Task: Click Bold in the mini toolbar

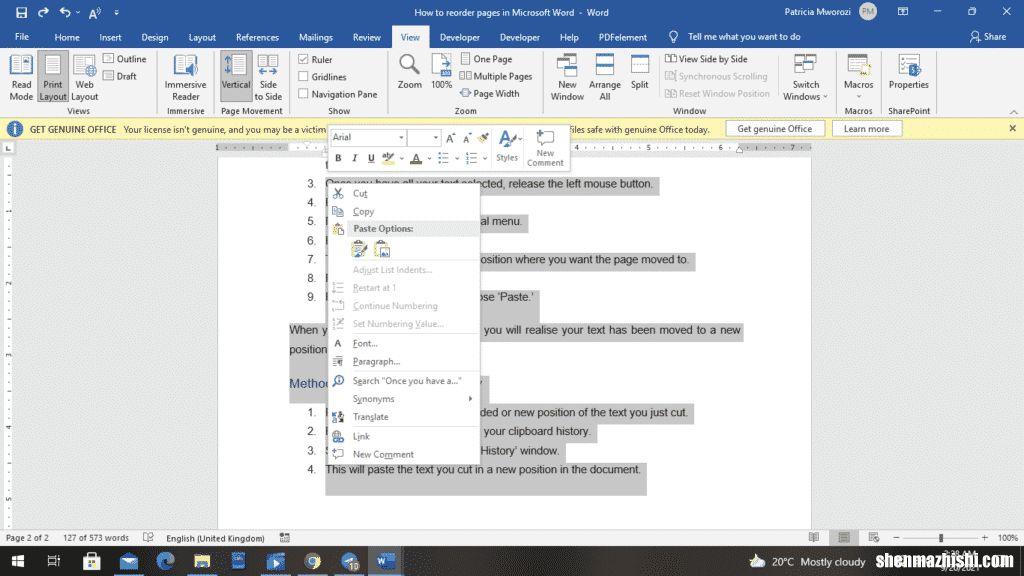Action: [x=338, y=158]
